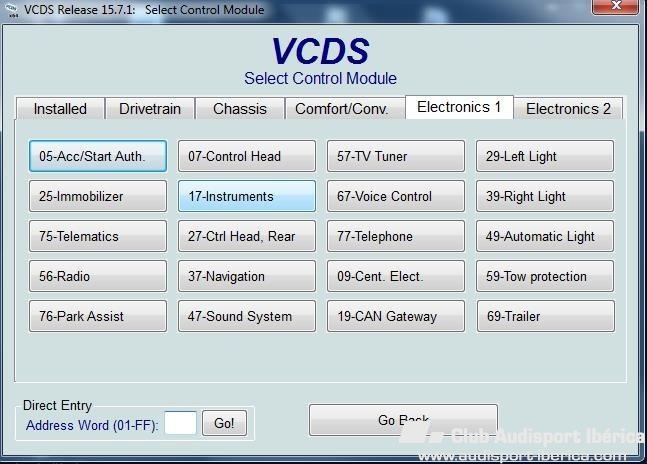Select the Chassis tab

(x=240, y=109)
